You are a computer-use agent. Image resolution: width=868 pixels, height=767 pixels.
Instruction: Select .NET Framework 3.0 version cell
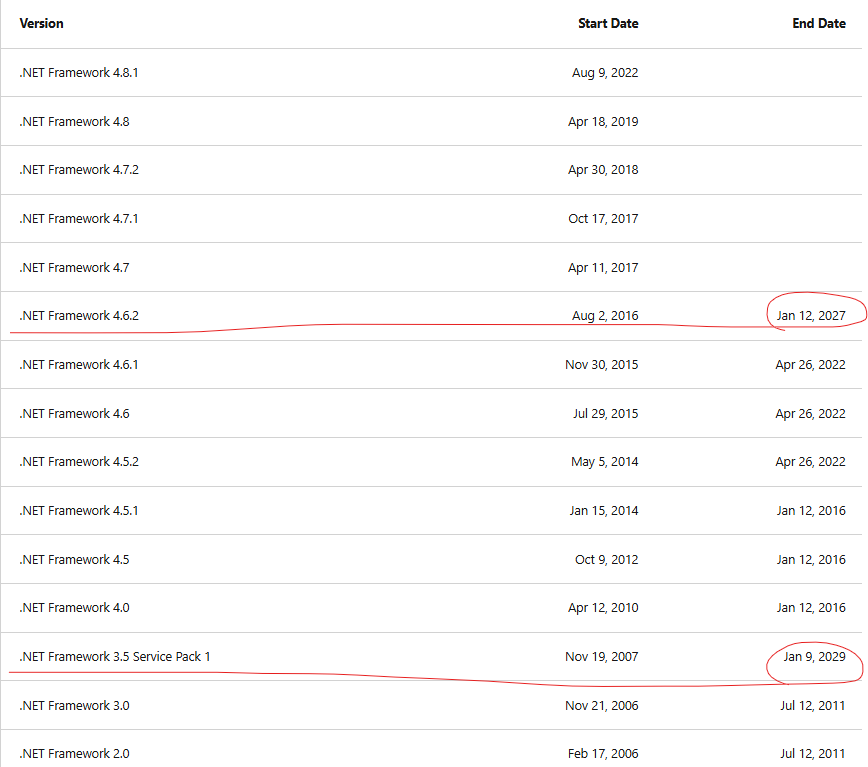[74, 706]
